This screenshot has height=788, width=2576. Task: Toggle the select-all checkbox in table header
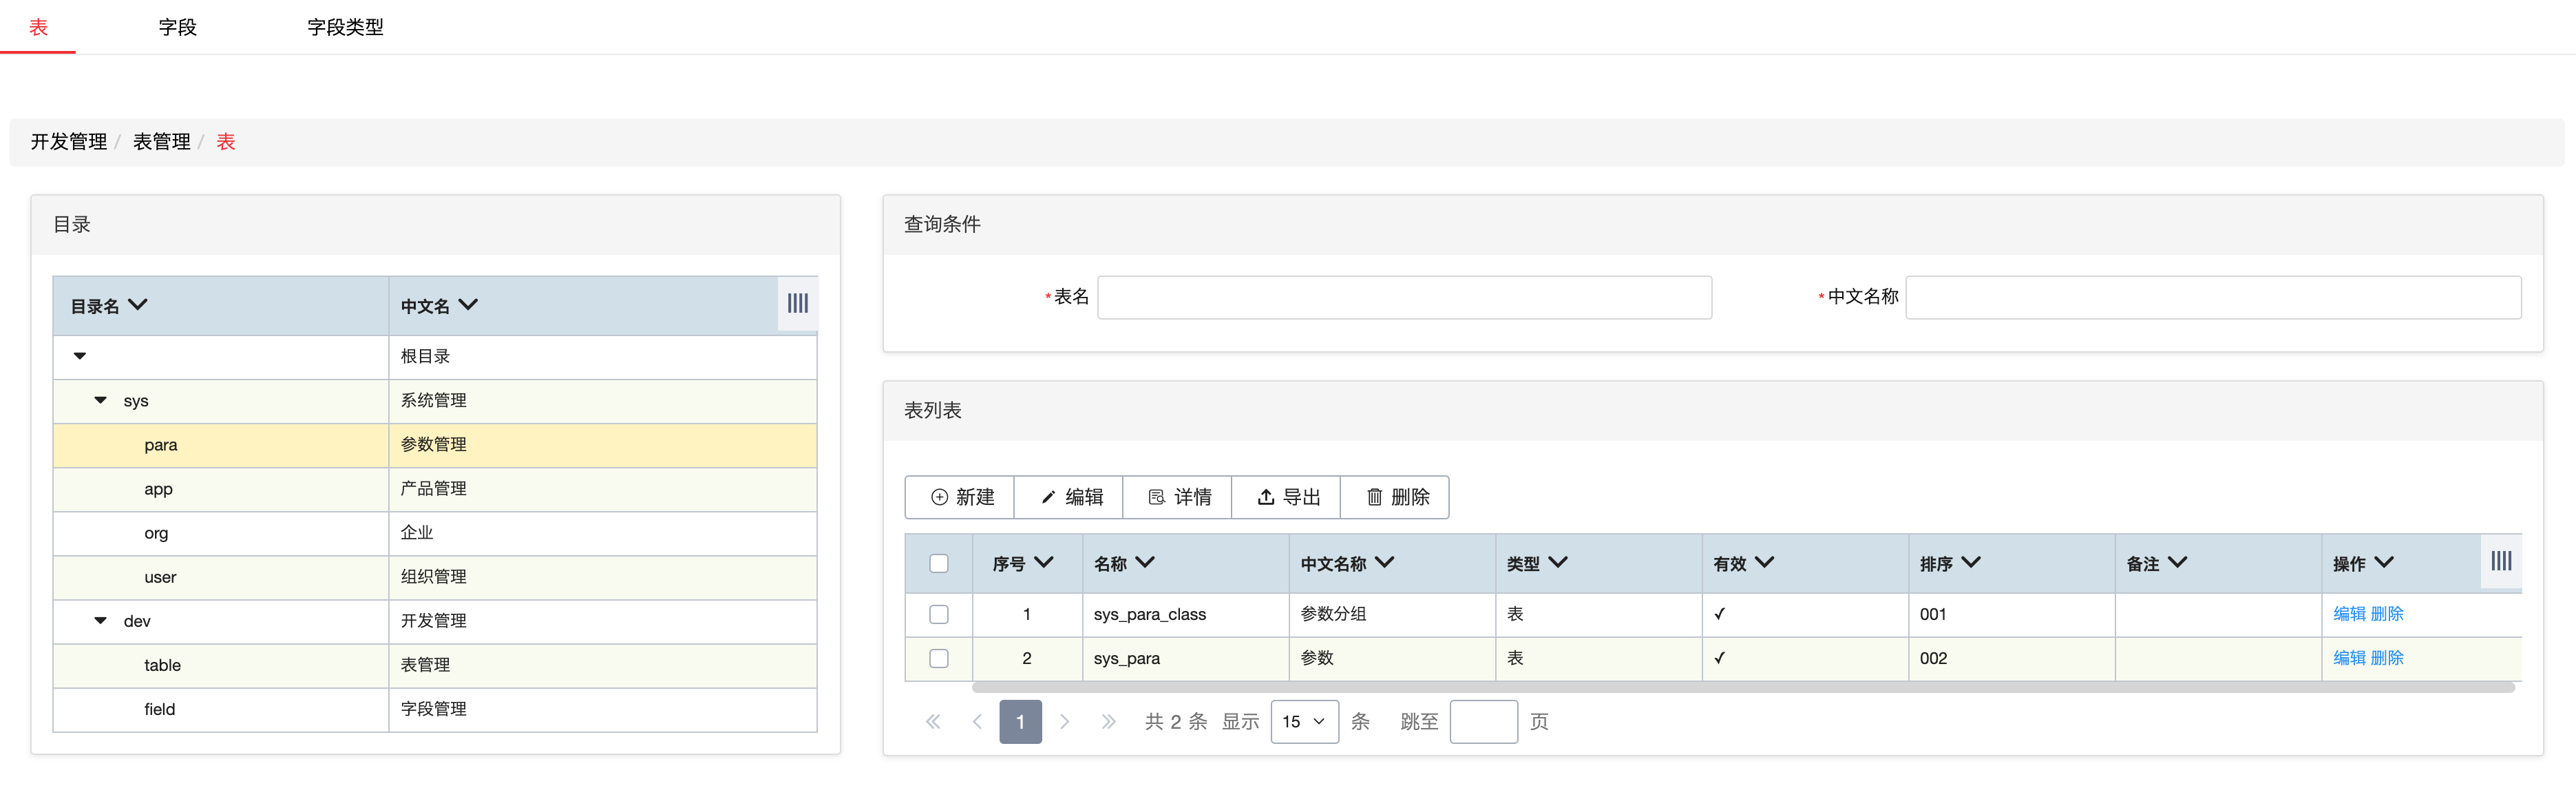[x=938, y=563]
